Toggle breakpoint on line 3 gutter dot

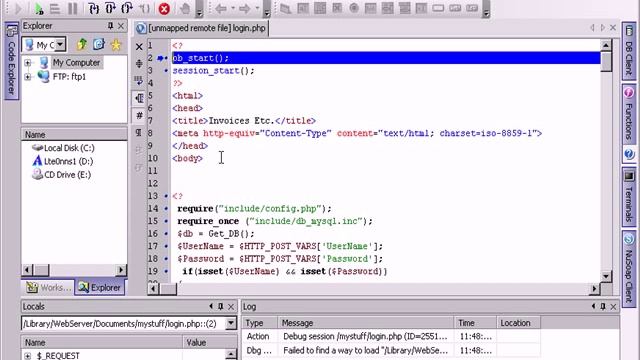pos(166,71)
